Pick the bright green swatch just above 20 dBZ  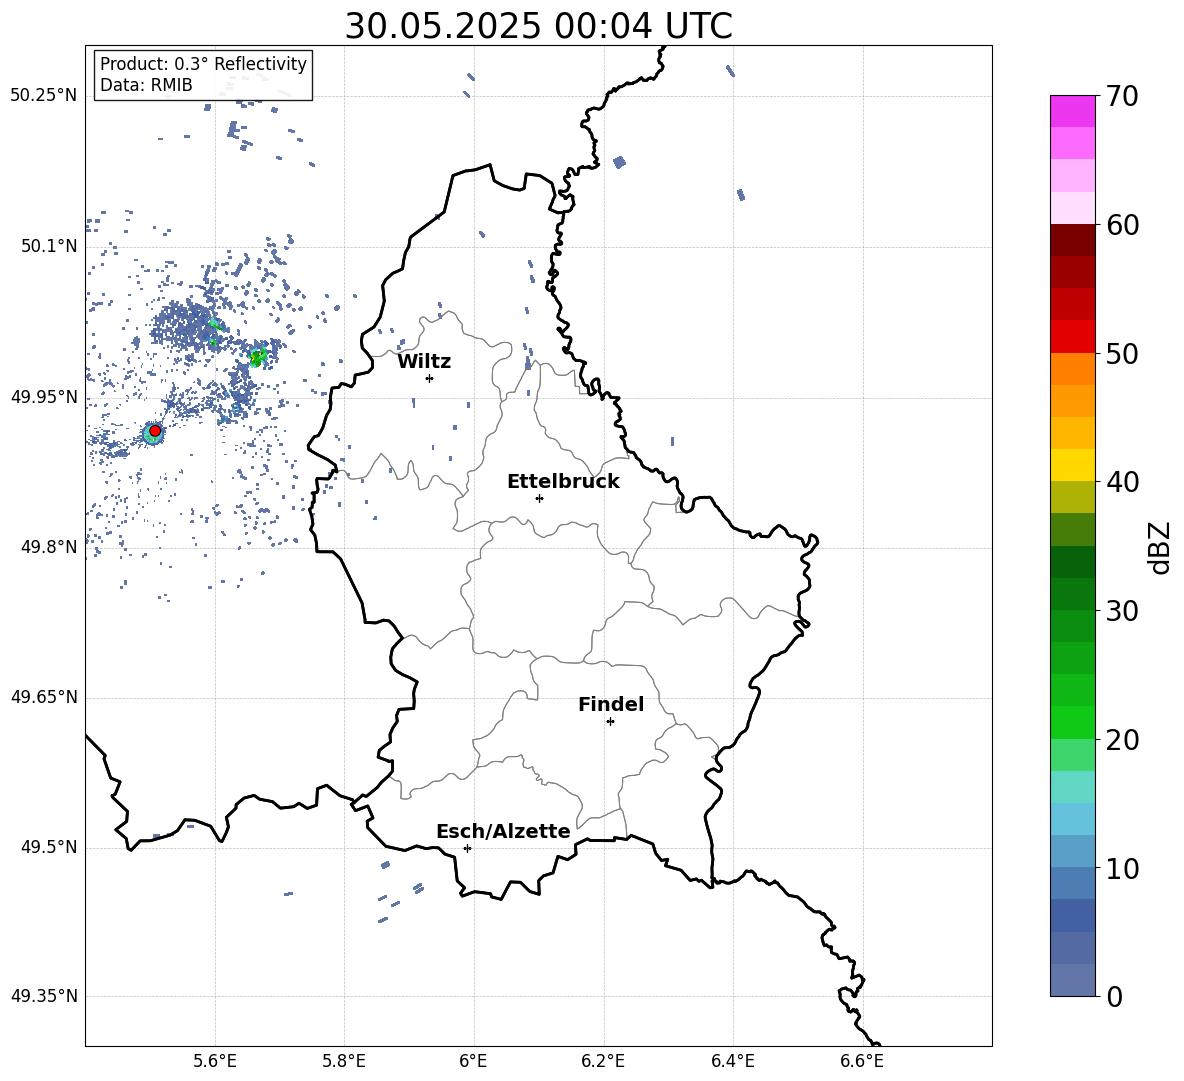(x=1072, y=723)
